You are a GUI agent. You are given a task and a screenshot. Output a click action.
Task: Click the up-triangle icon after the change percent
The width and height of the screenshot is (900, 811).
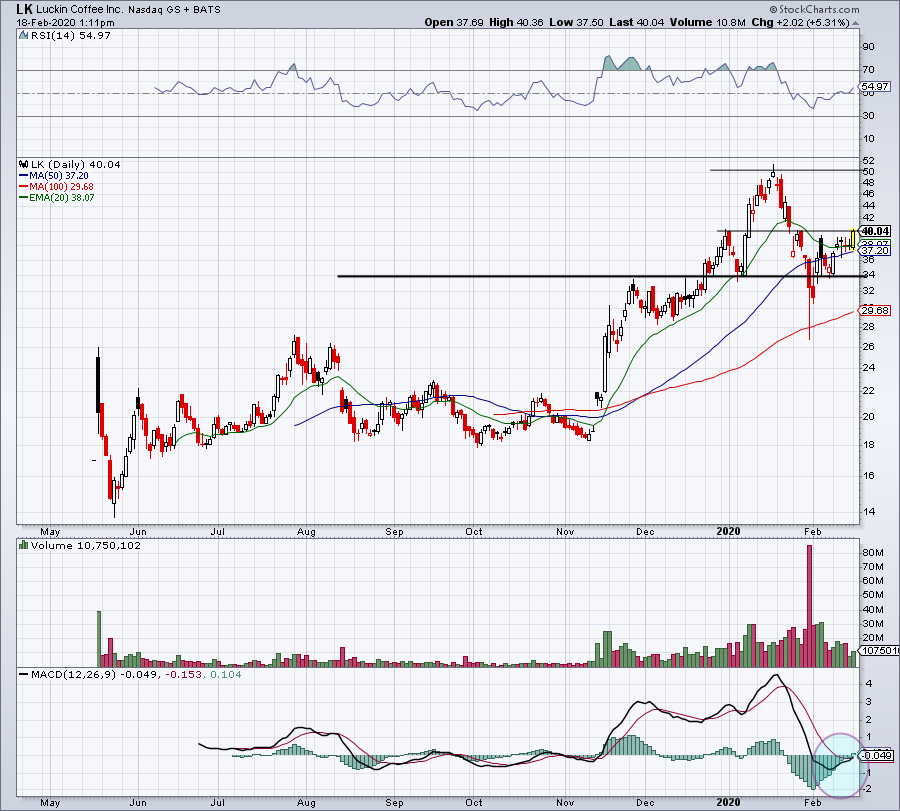[x=855, y=24]
